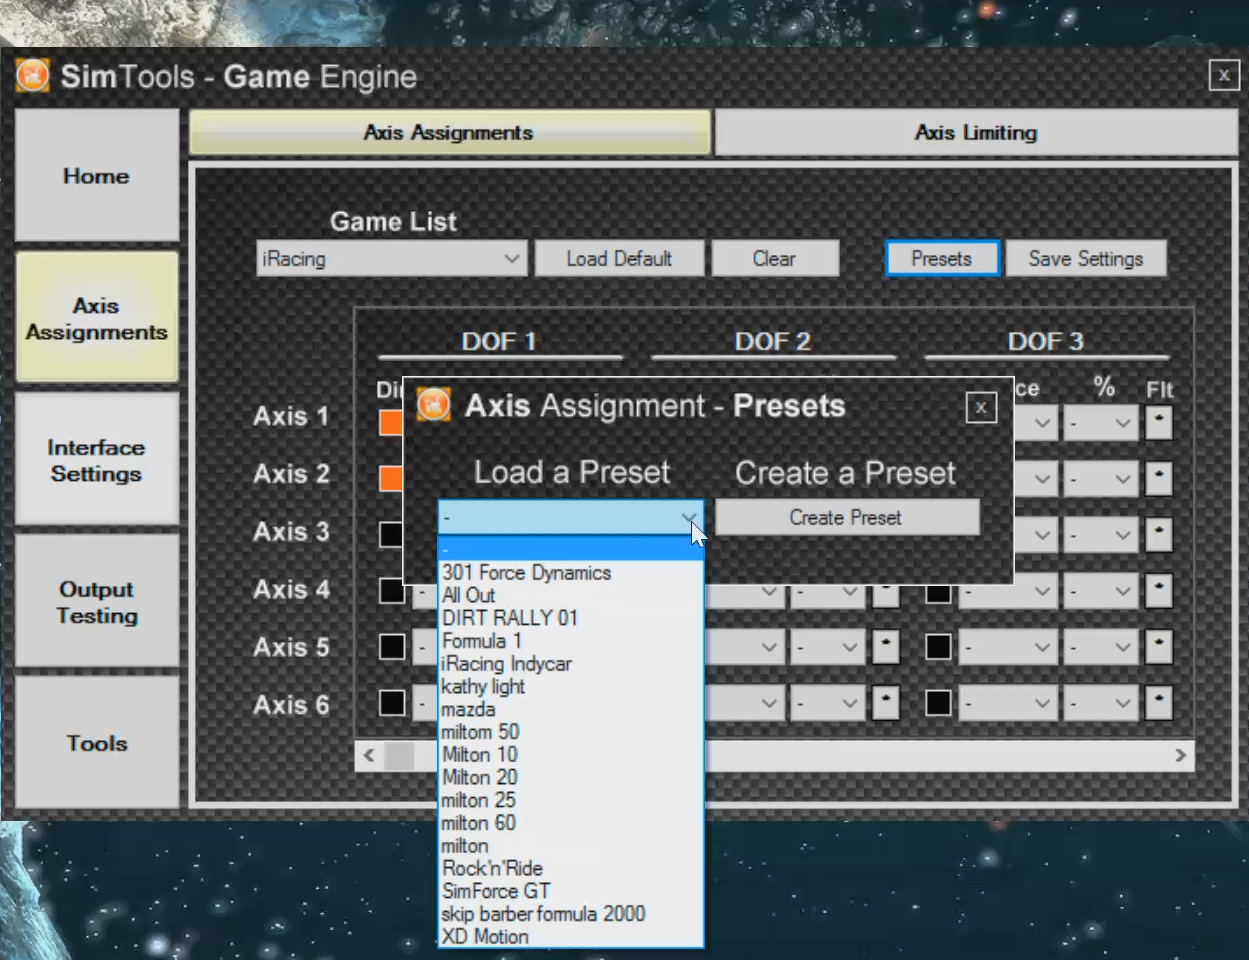Toggle Axis 5 direction box in DOF 1
This screenshot has height=960, width=1249.
[392, 647]
